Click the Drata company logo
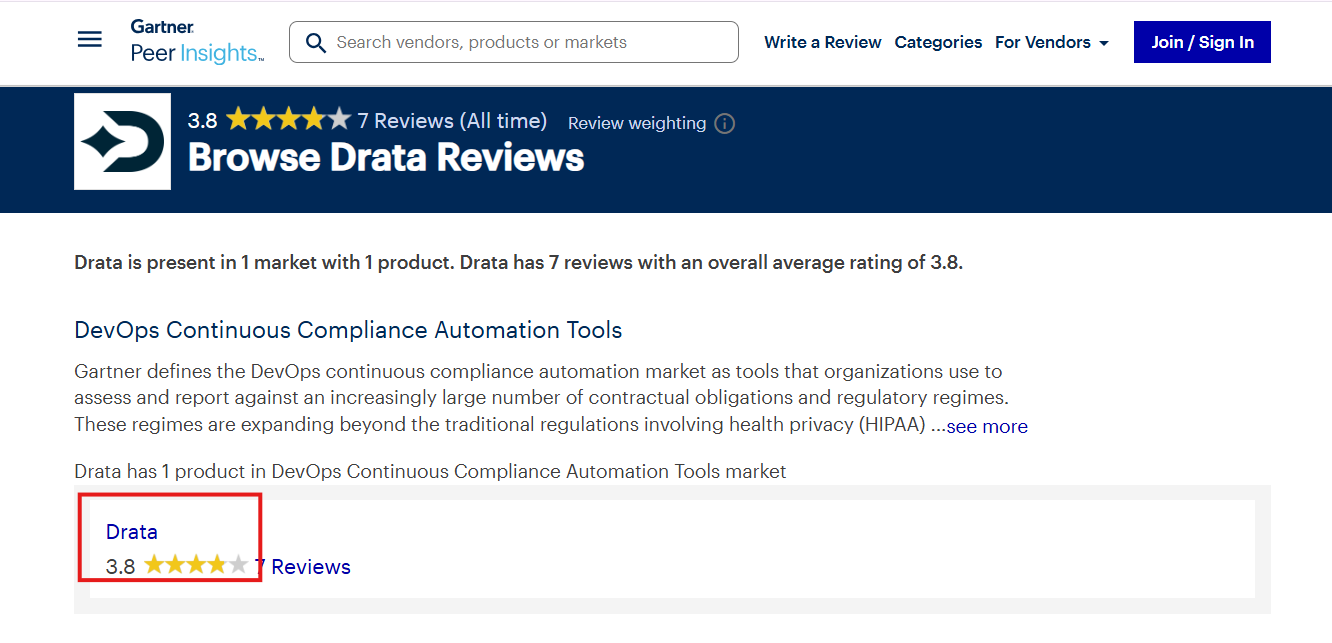The height and width of the screenshot is (643, 1332). click(122, 141)
